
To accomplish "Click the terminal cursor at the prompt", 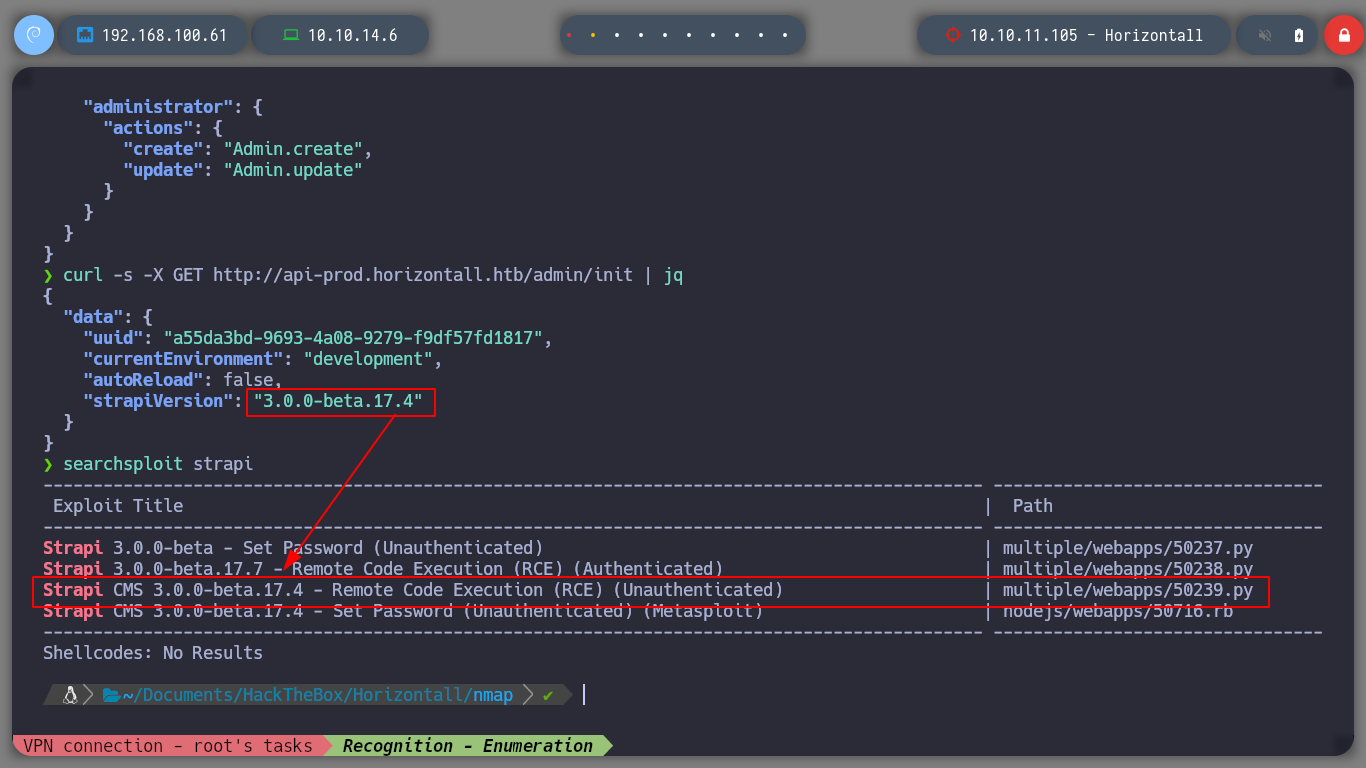I will 584,694.
